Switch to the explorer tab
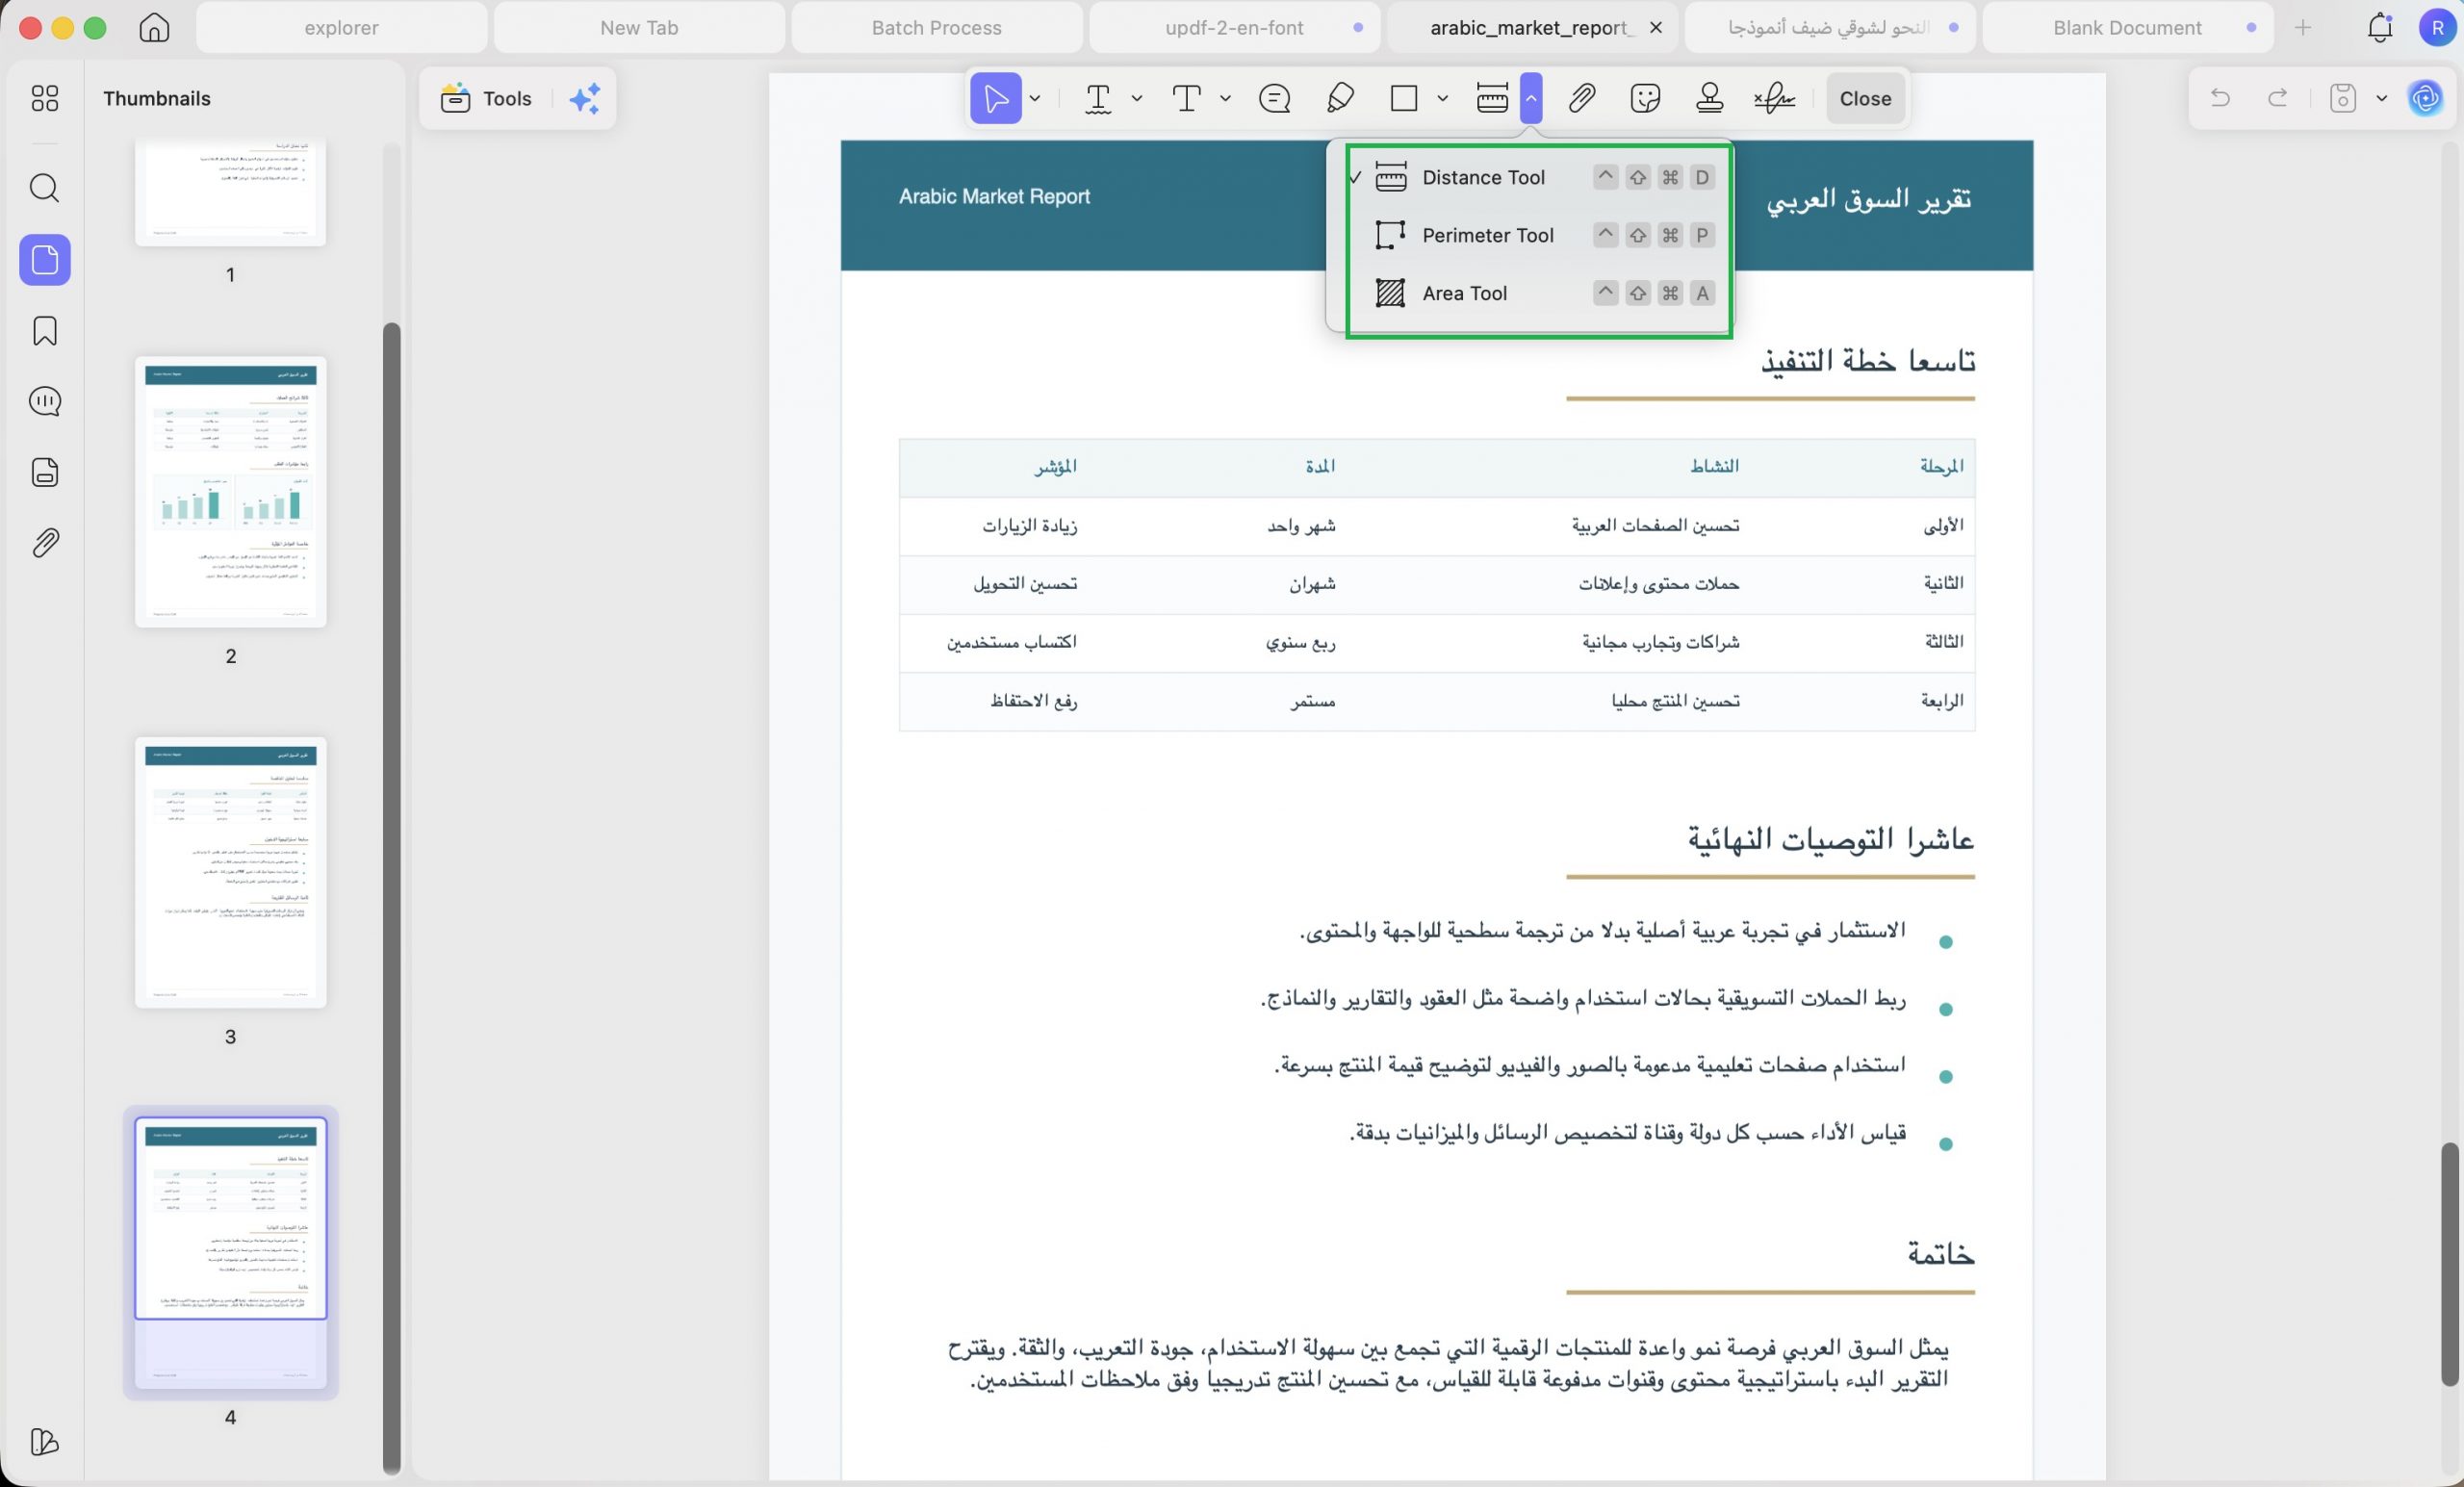The image size is (2464, 1487). pyautogui.click(x=341, y=28)
